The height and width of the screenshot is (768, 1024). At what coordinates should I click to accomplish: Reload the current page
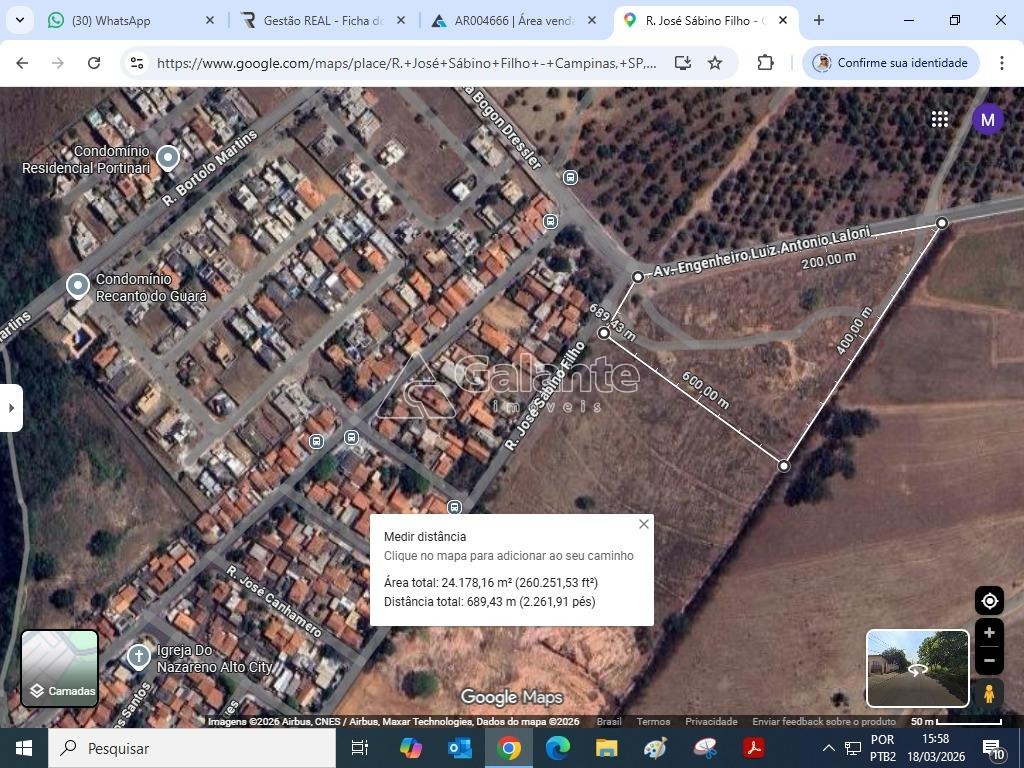tap(94, 63)
